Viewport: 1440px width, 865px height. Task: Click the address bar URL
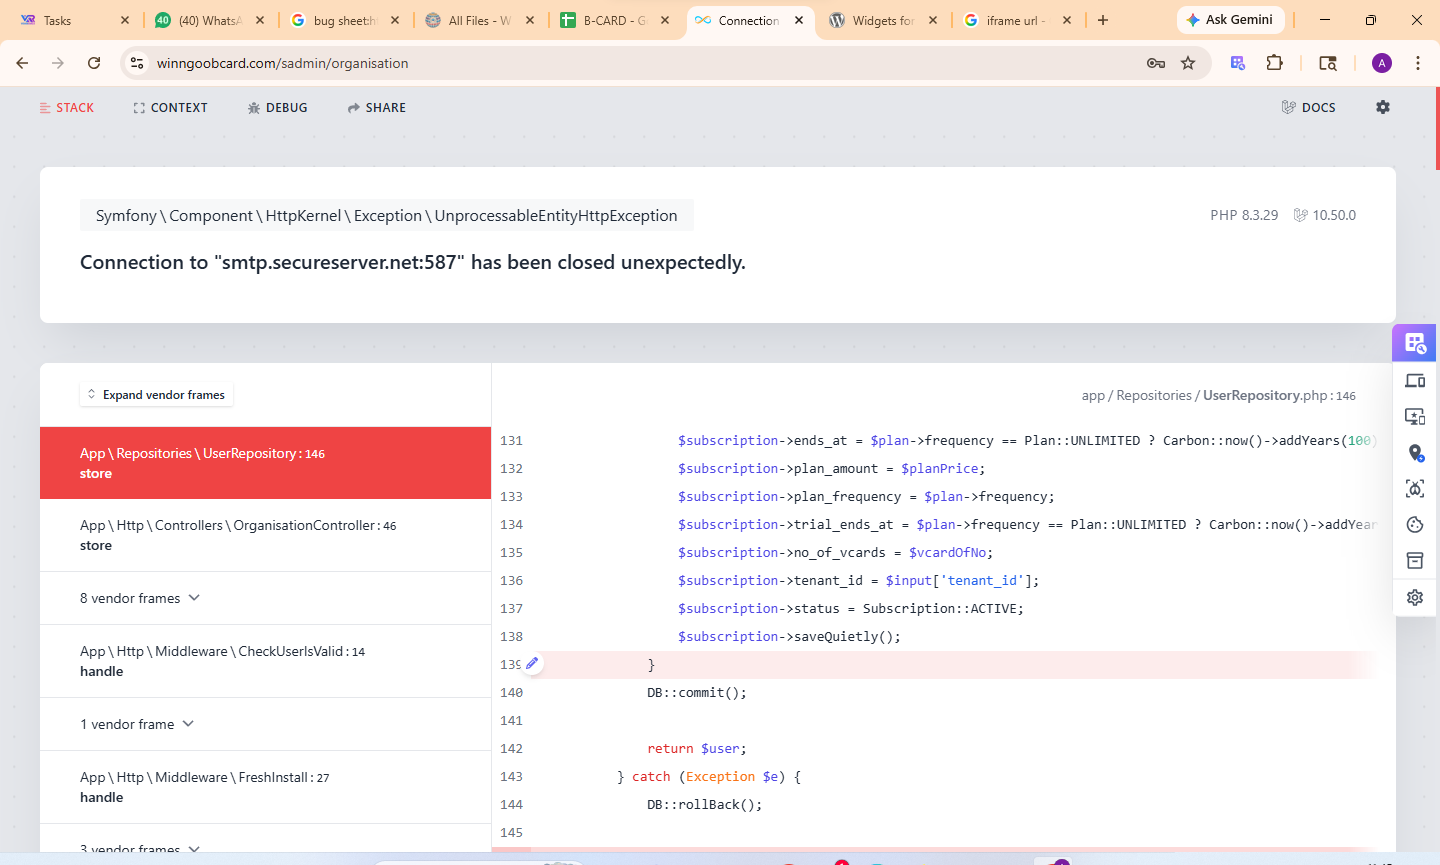tap(283, 63)
